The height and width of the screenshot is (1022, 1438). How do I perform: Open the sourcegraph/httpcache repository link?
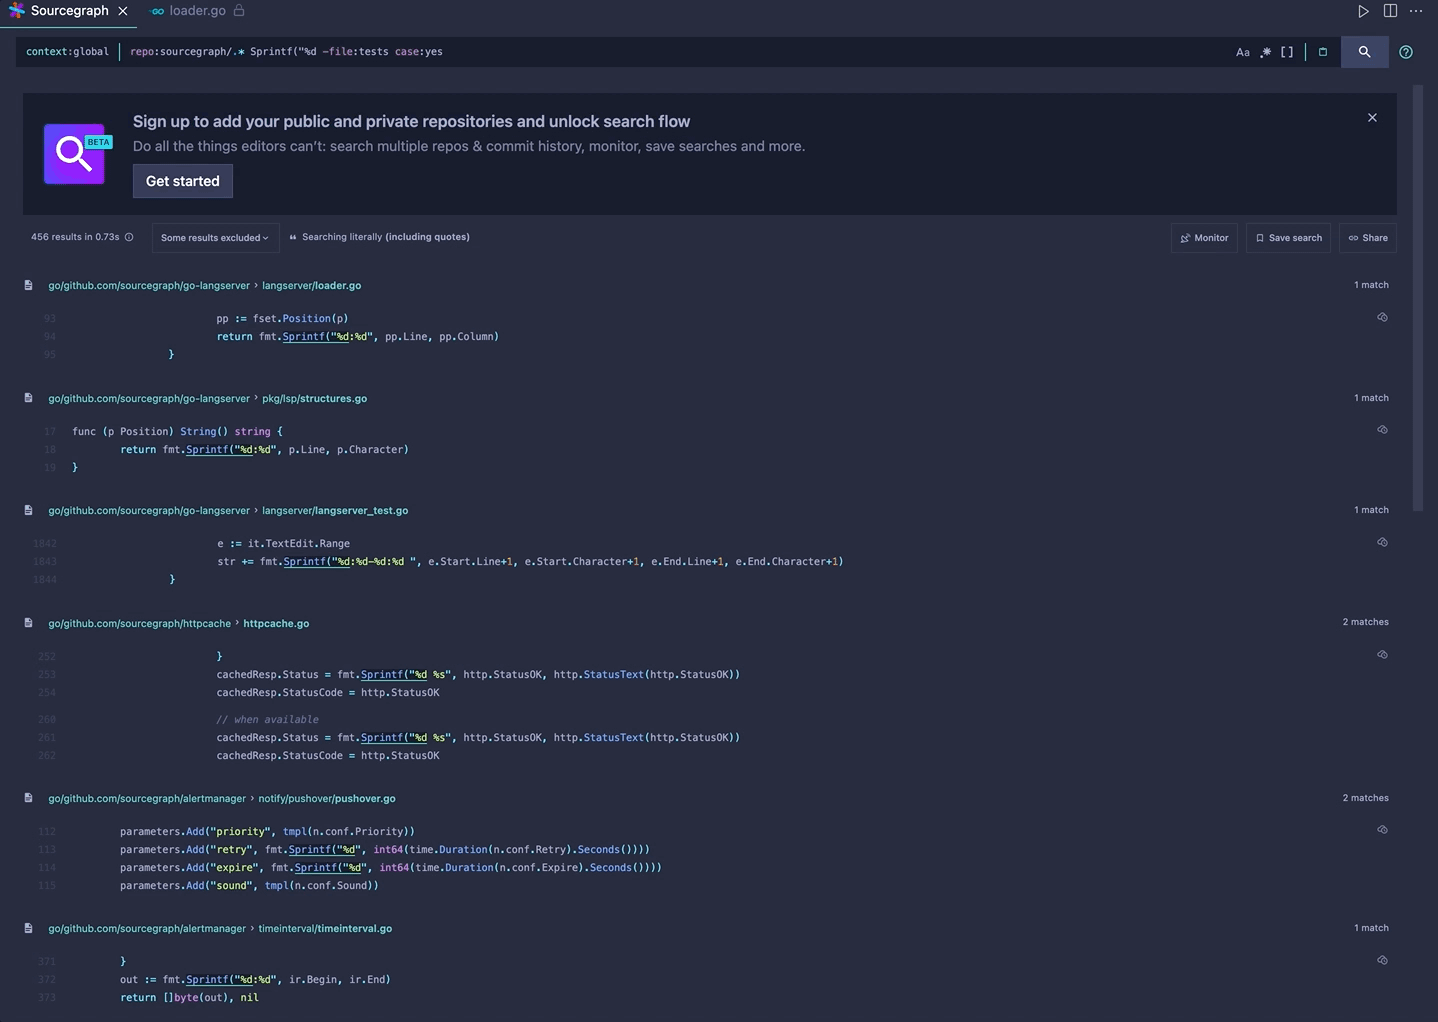[x=139, y=624]
